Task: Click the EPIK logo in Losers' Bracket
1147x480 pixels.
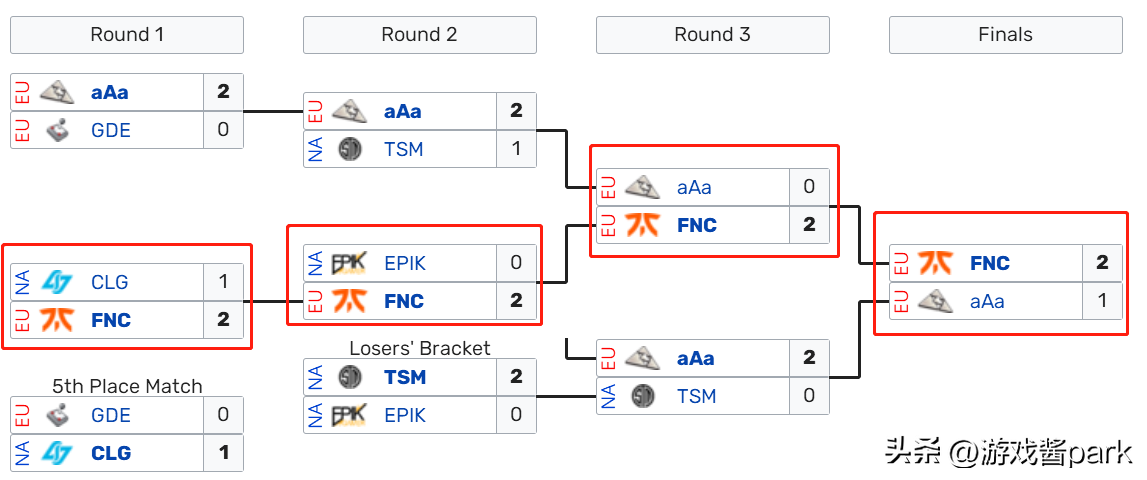Action: coord(350,415)
